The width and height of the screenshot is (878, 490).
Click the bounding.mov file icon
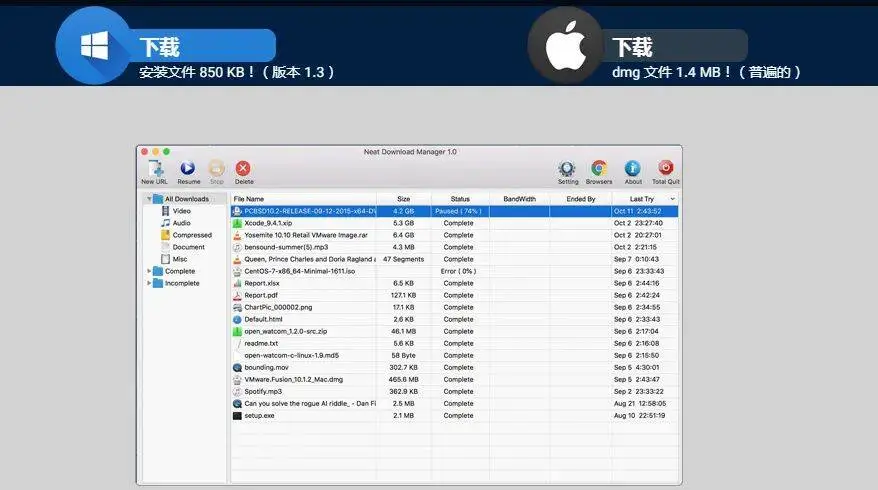[x=237, y=367]
